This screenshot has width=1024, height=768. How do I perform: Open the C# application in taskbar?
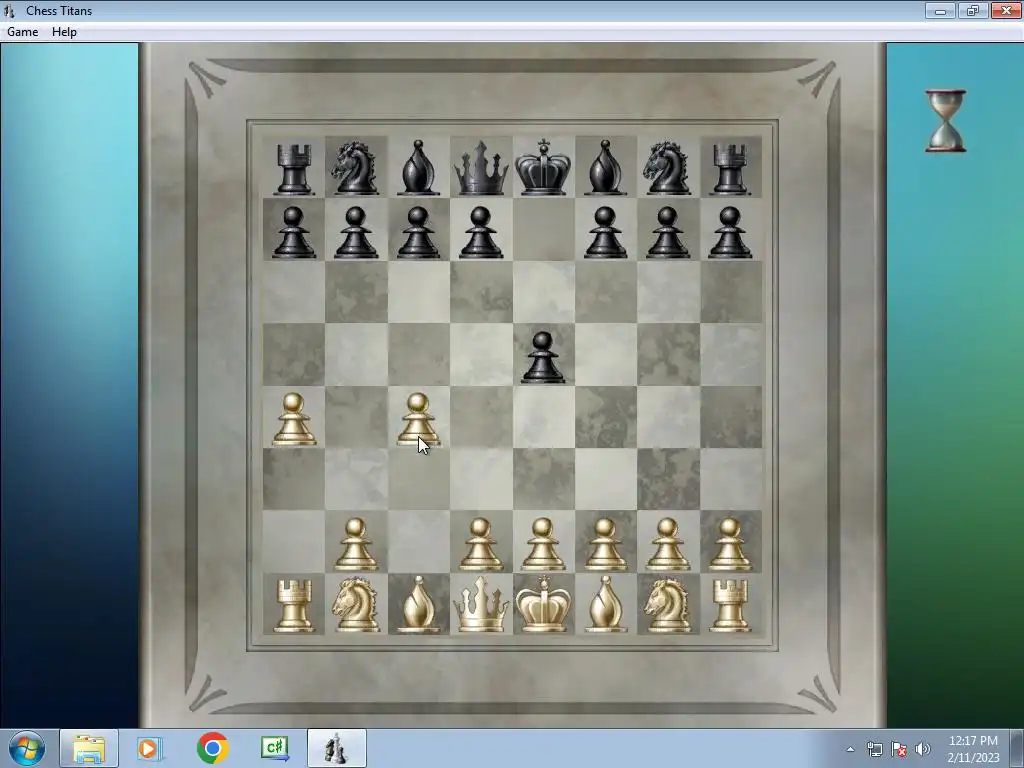[x=274, y=748]
